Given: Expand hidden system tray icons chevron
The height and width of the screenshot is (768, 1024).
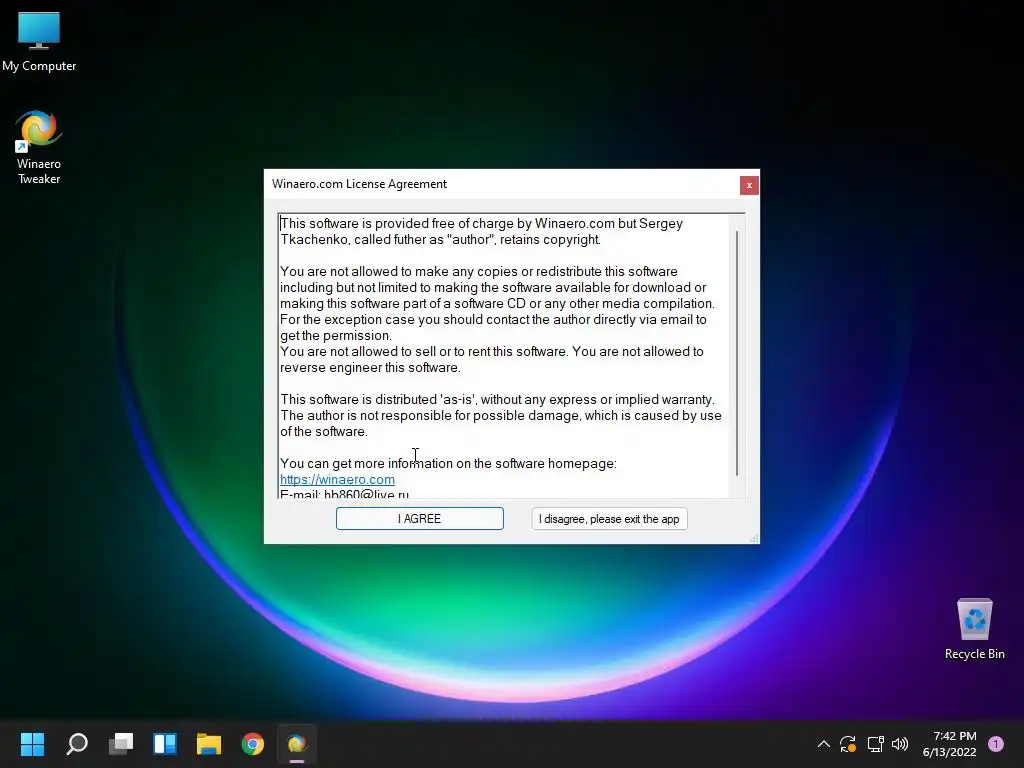Looking at the screenshot, I should [x=824, y=744].
